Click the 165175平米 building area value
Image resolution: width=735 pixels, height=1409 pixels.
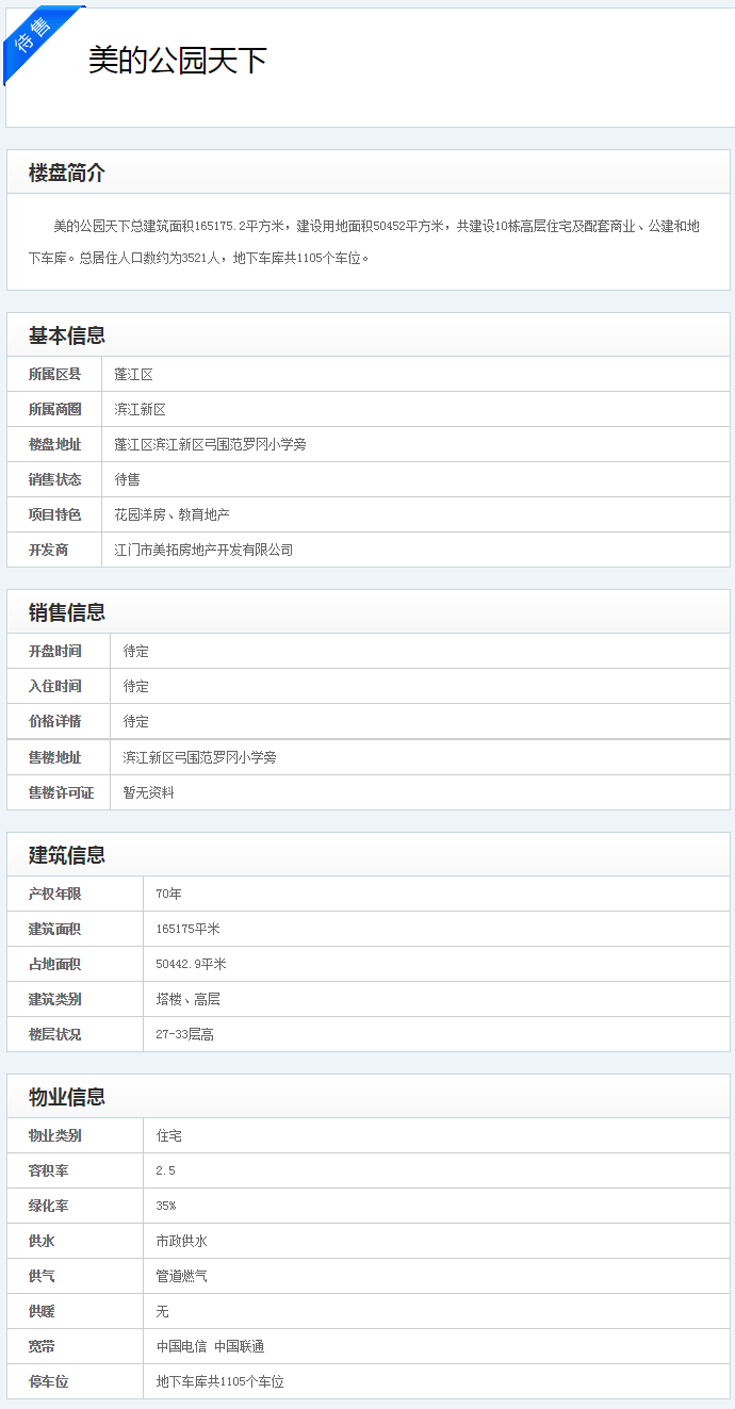coord(188,929)
